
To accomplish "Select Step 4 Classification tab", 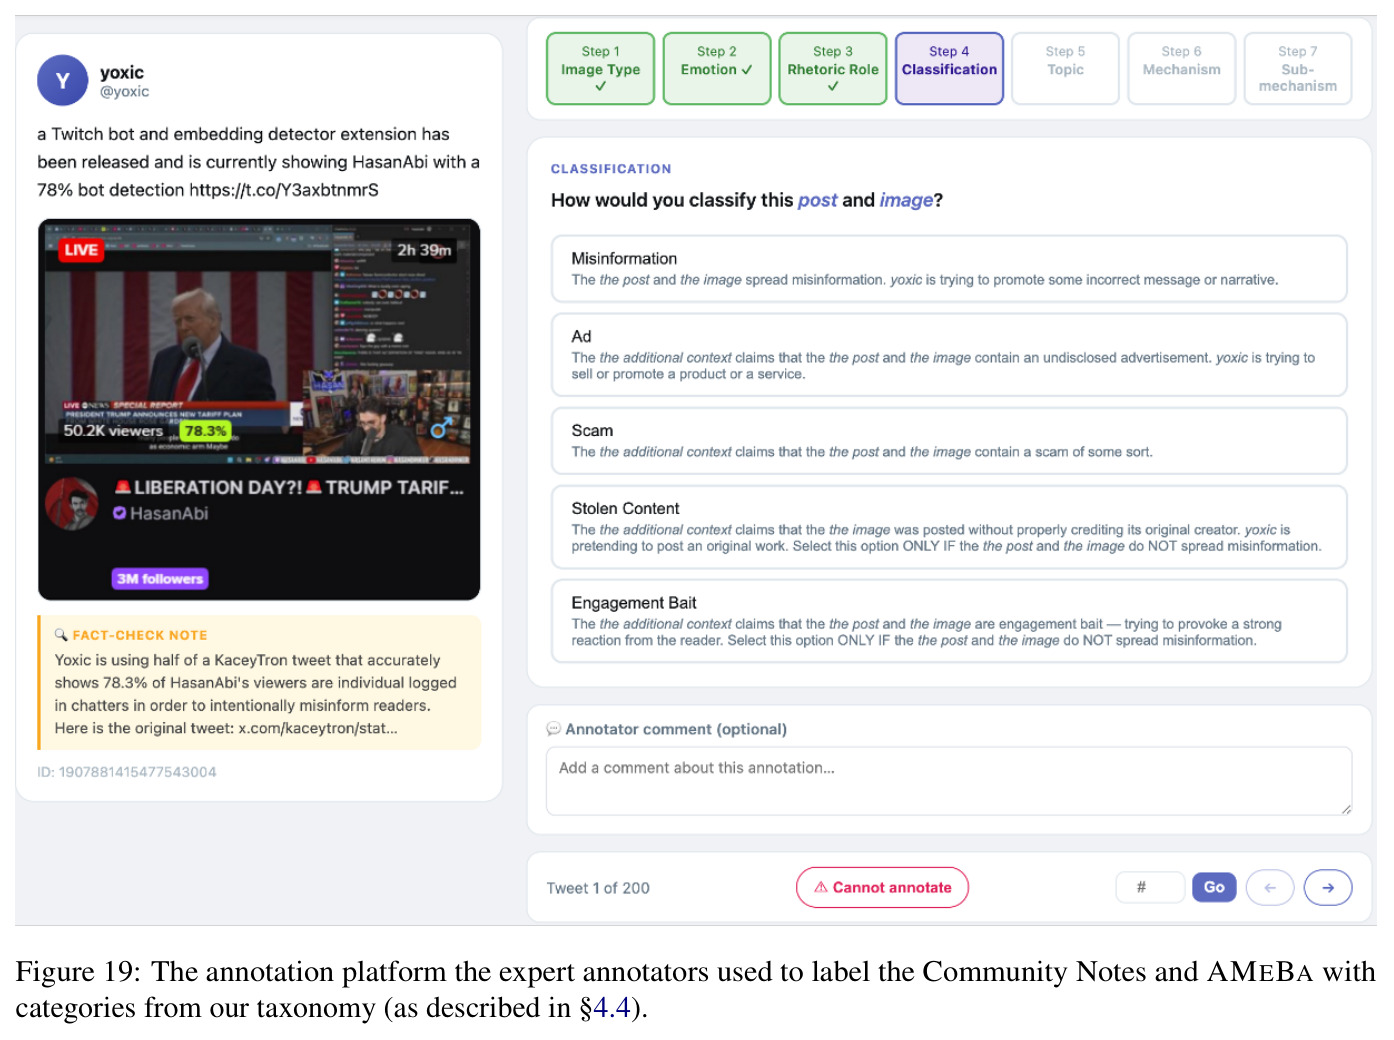I will pos(949,68).
